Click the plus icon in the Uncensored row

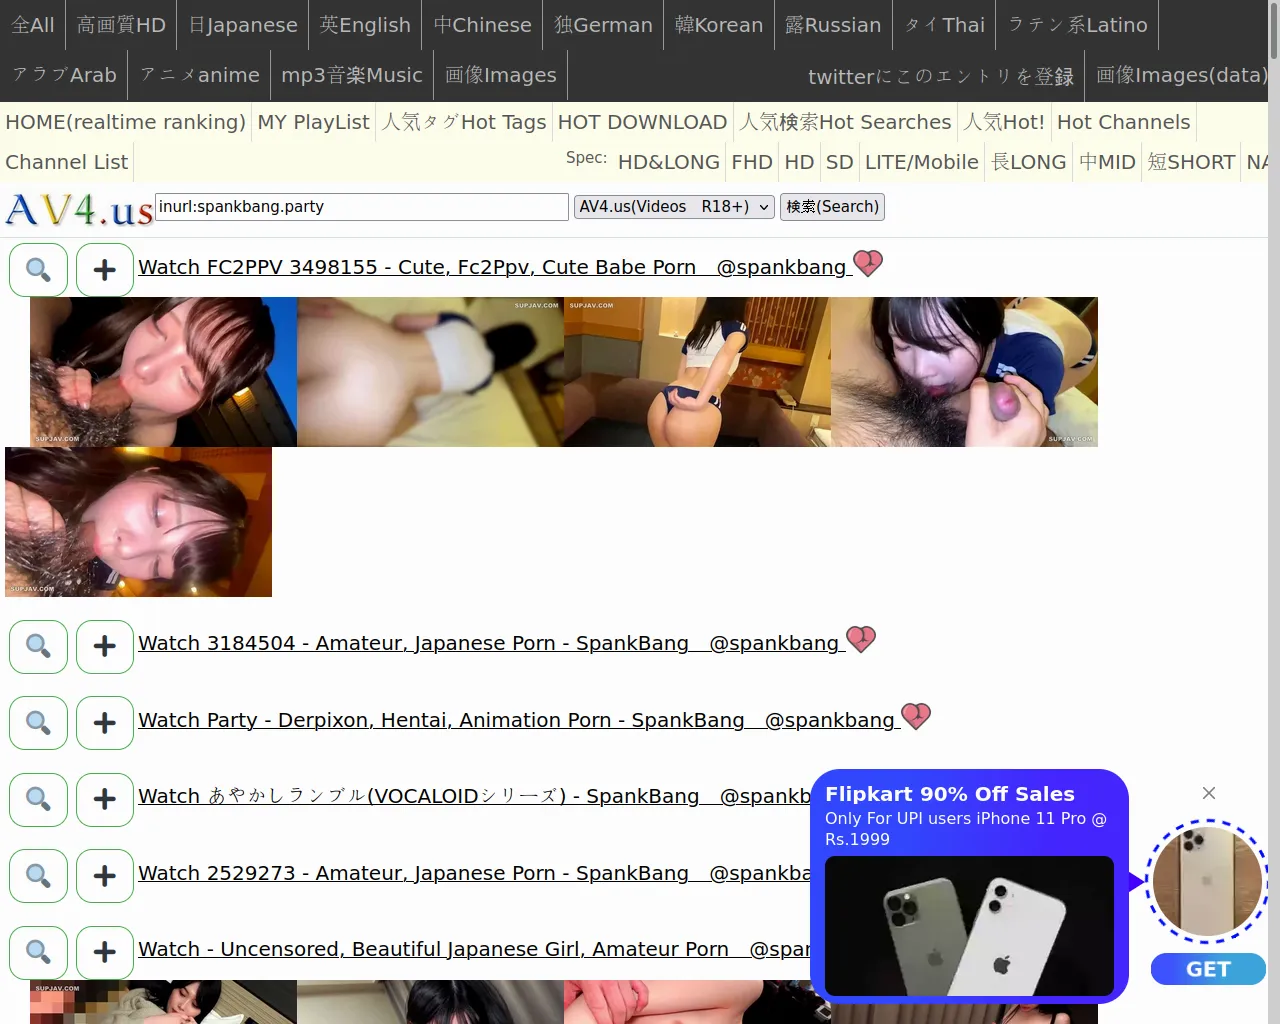click(105, 952)
